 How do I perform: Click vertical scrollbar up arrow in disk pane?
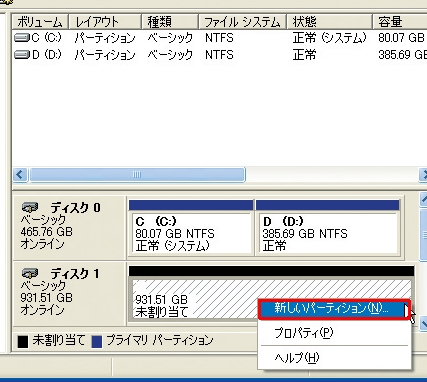pyautogui.click(x=423, y=199)
